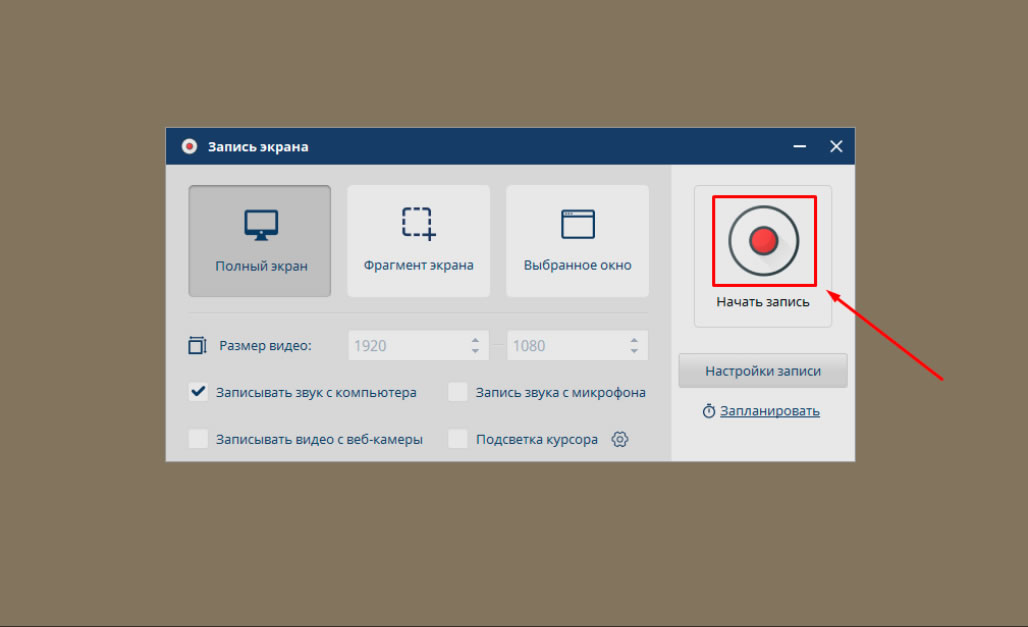This screenshot has height=627, width=1028.
Task: Minimize the Запись экрана window
Action: point(799,146)
